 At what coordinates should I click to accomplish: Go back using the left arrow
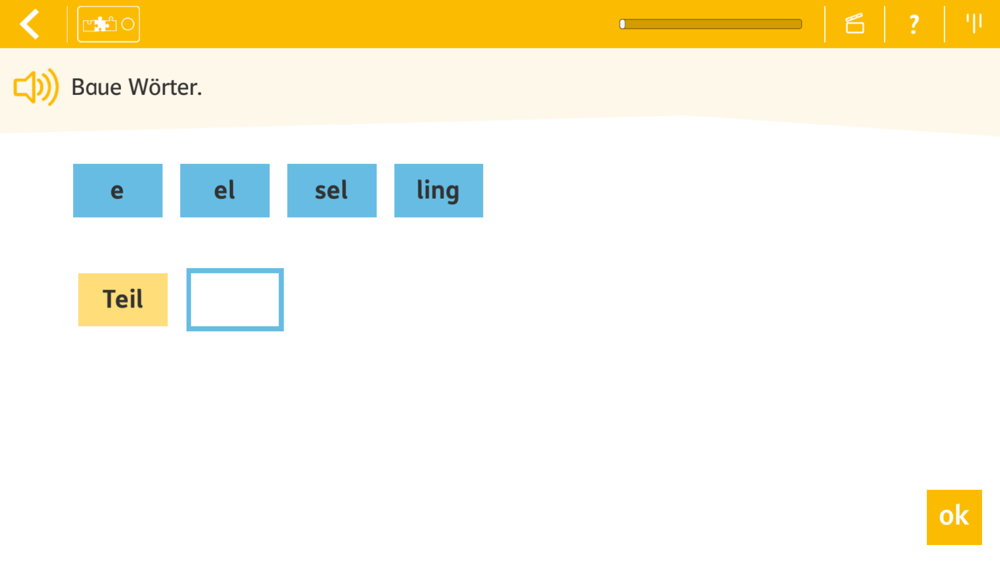(30, 24)
